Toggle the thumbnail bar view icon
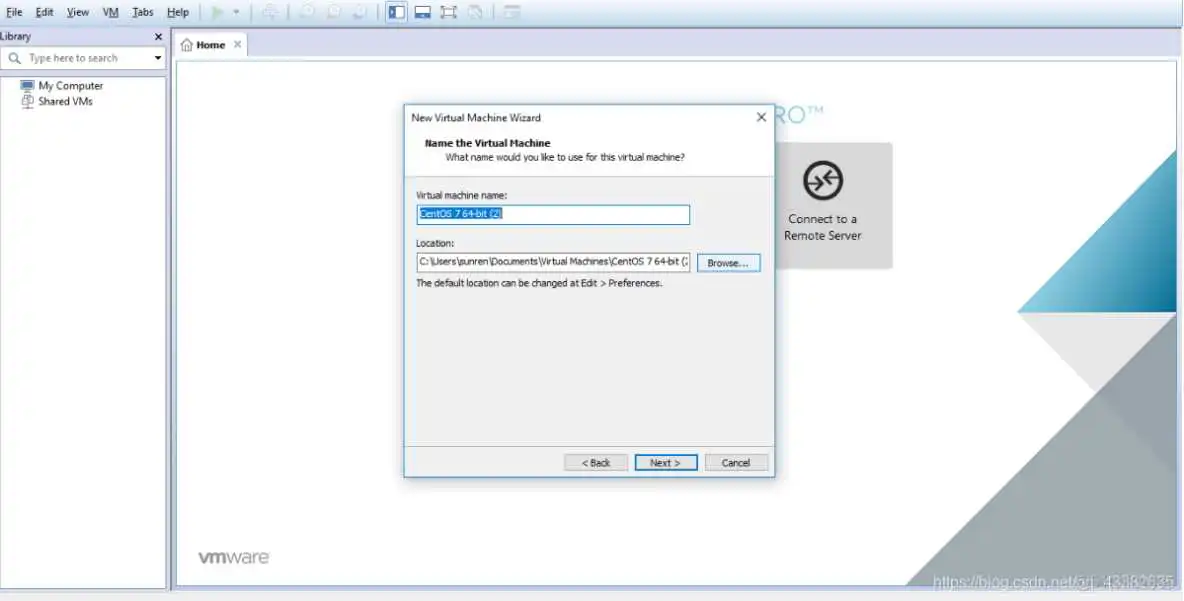 click(x=423, y=12)
